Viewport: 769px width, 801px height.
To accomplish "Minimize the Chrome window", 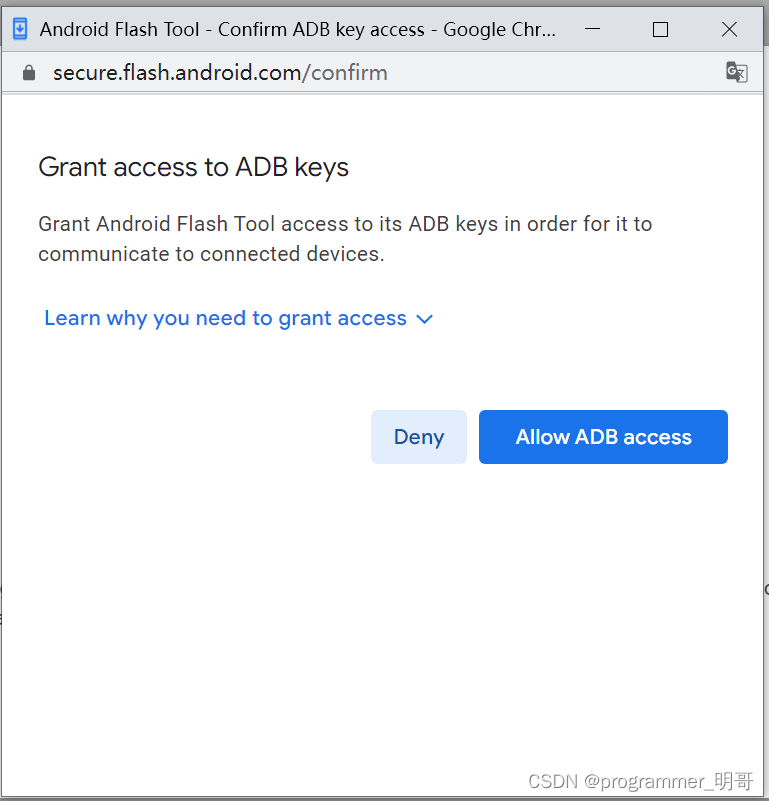I will click(592, 29).
